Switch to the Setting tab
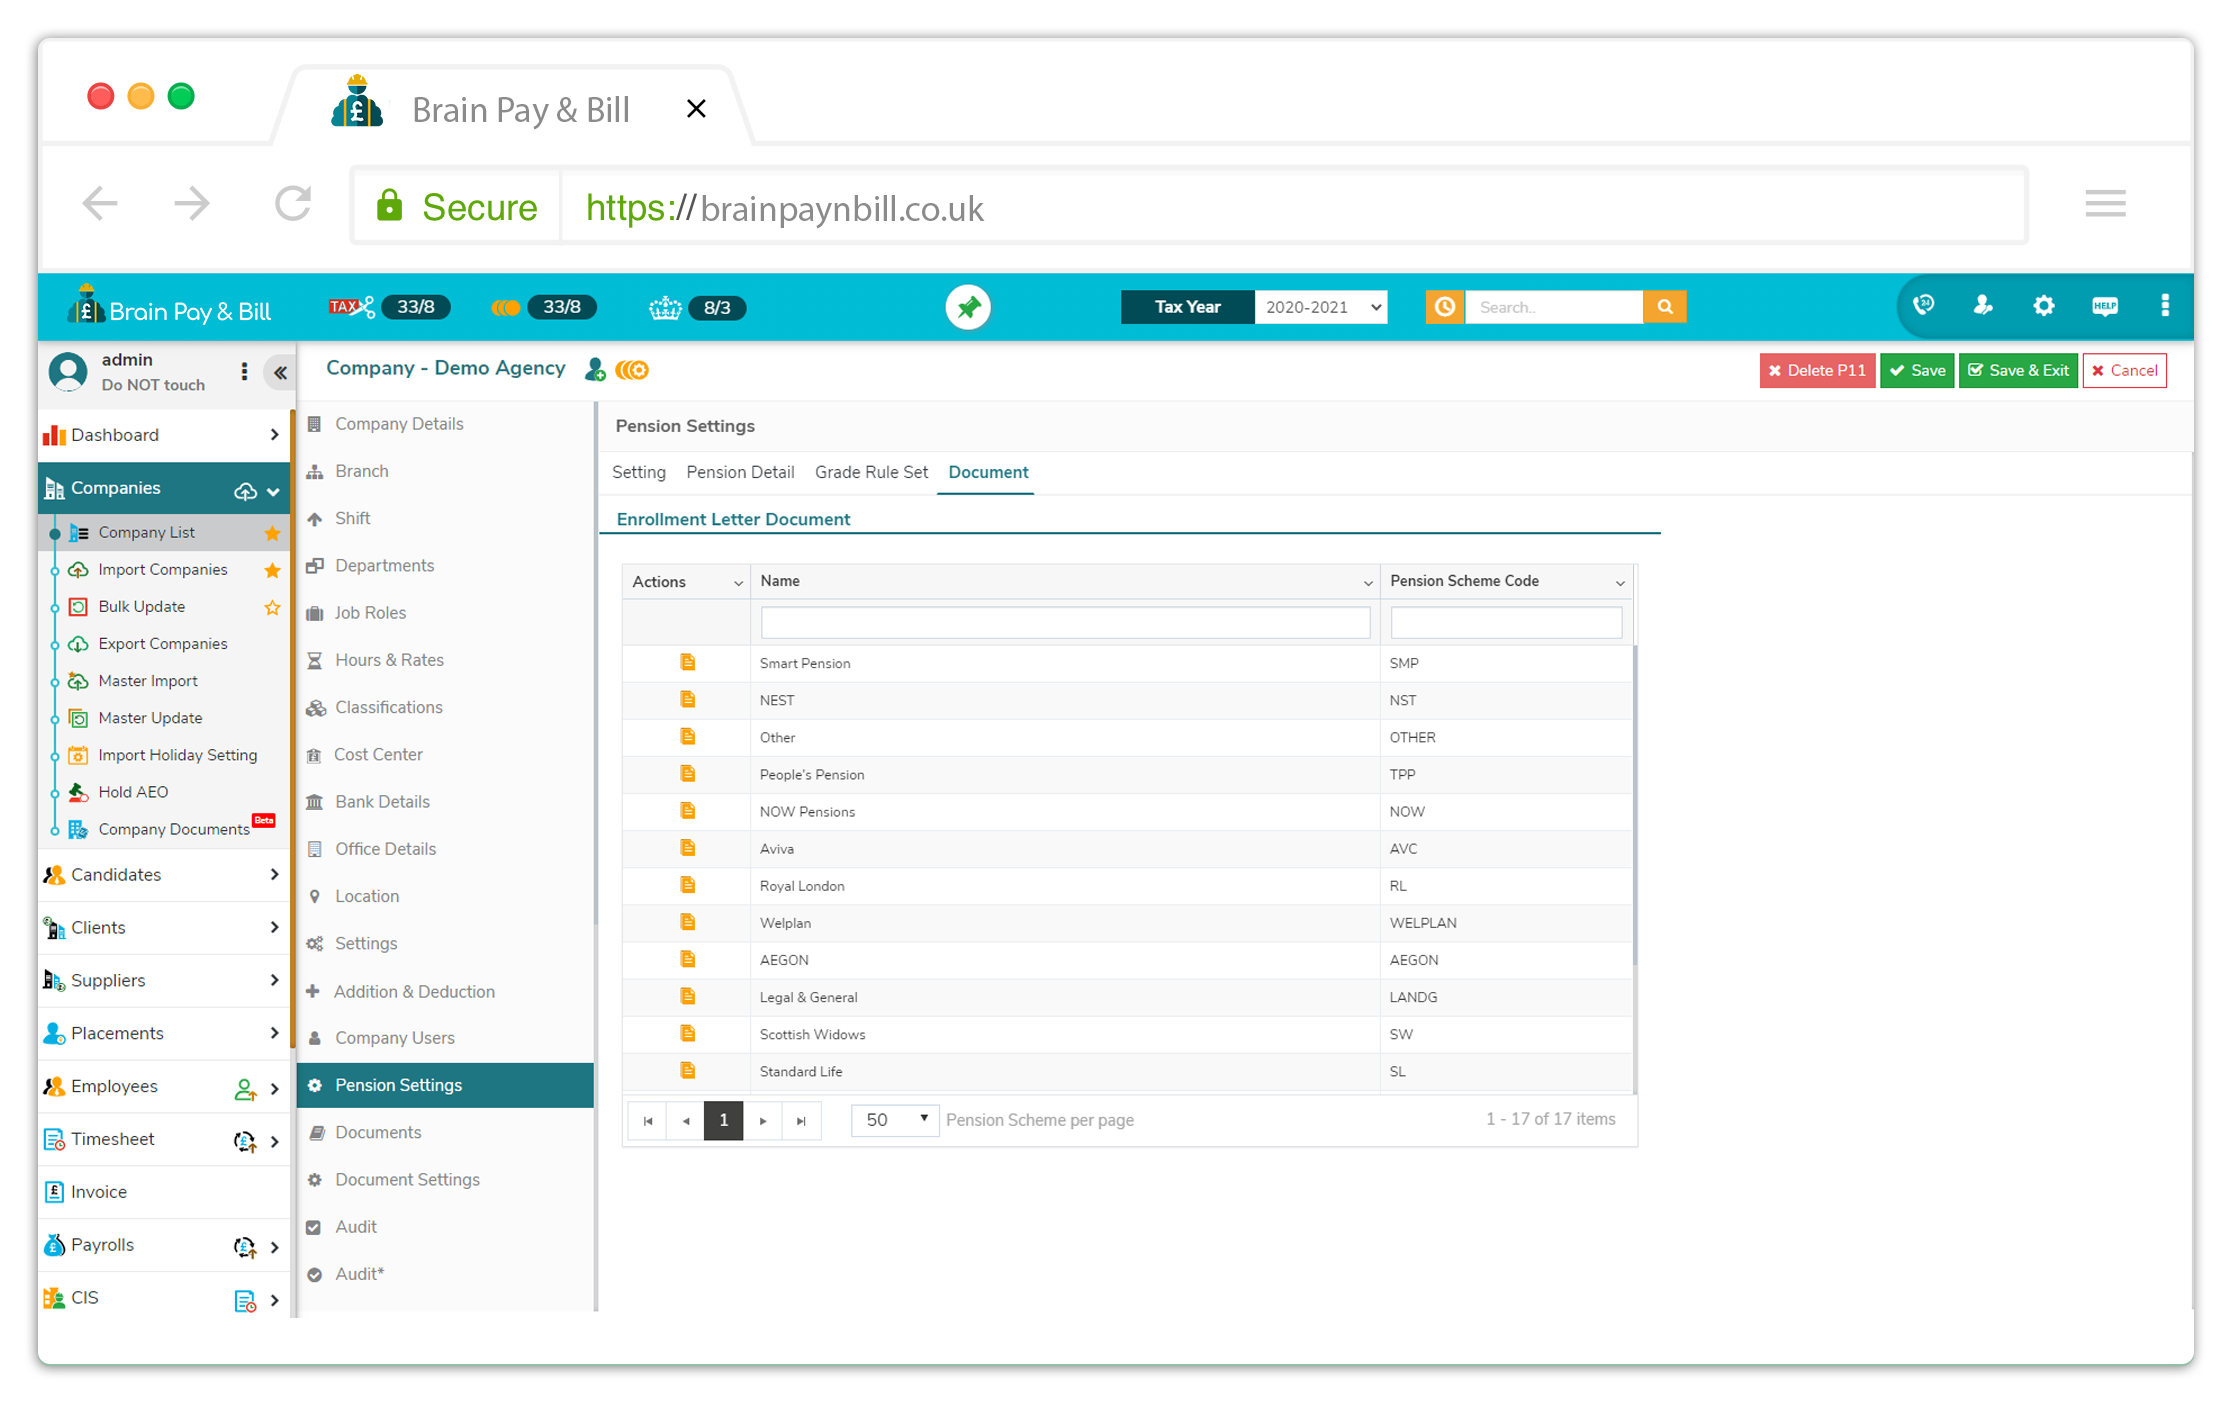The height and width of the screenshot is (1408, 2232). point(639,472)
